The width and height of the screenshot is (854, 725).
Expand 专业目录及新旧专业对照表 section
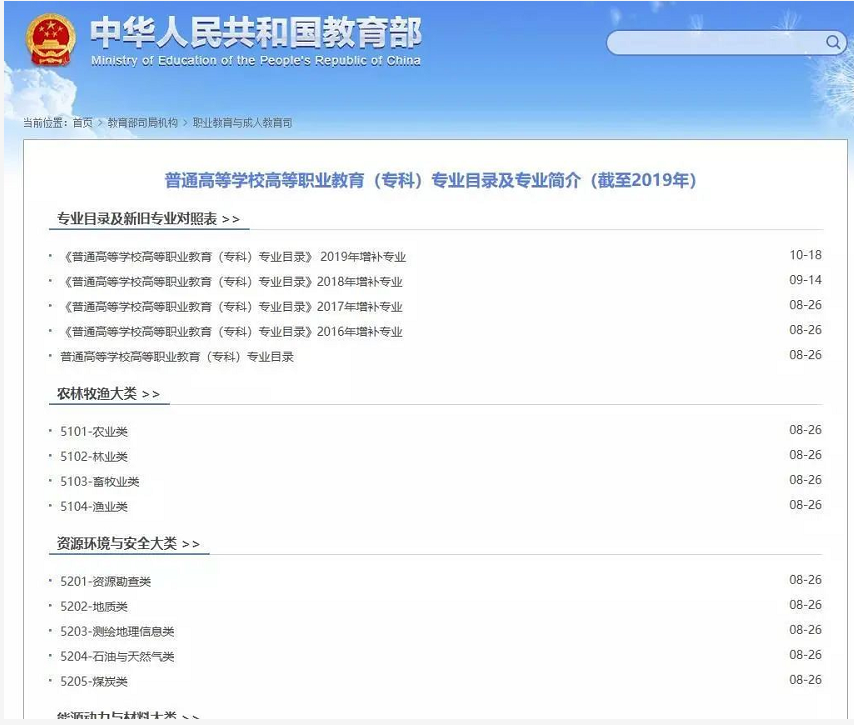click(x=148, y=219)
